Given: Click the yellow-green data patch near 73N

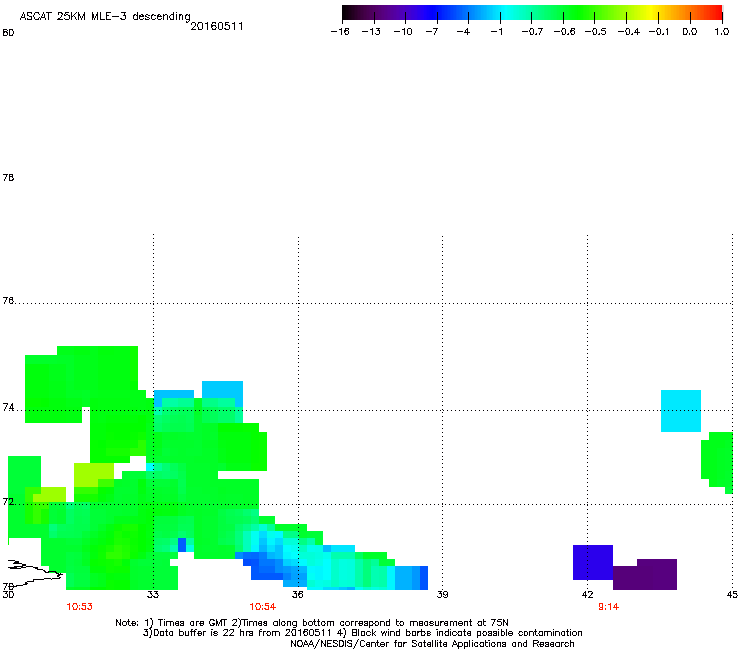Looking at the screenshot, I should 94,473.
